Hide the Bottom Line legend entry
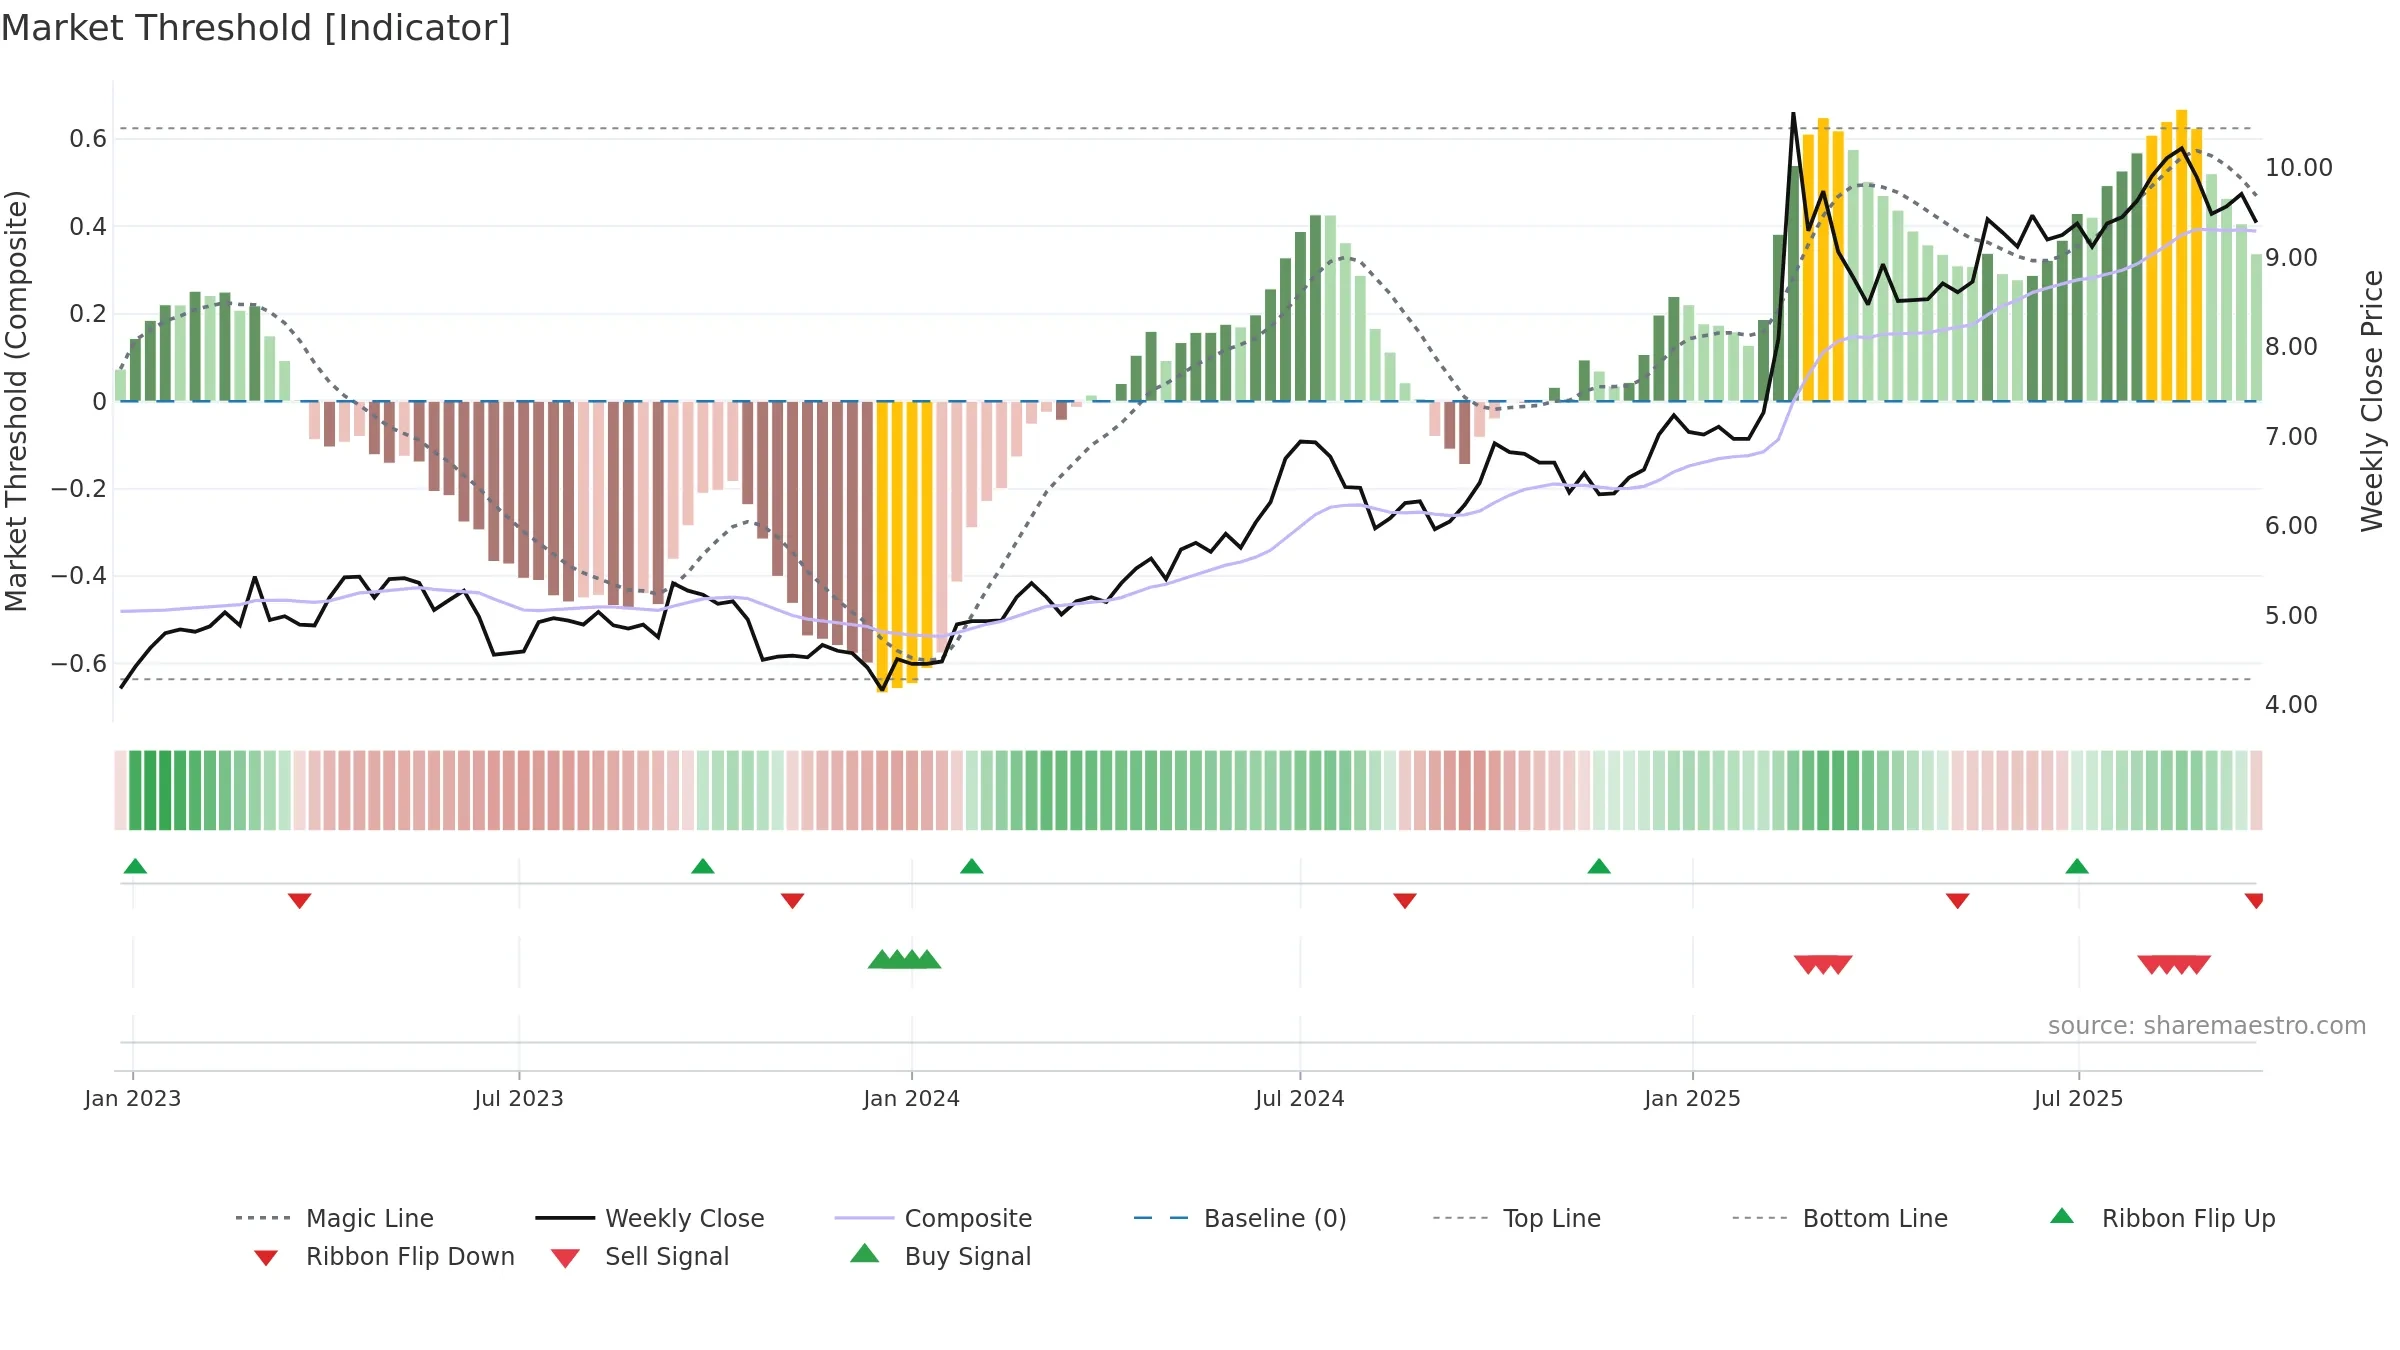 (1840, 1218)
